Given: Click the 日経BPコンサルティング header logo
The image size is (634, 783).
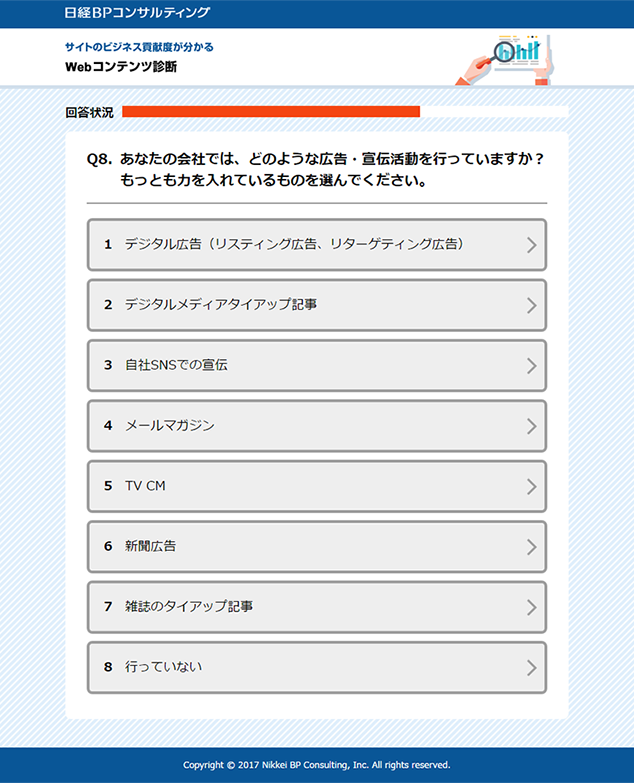Looking at the screenshot, I should pyautogui.click(x=138, y=13).
